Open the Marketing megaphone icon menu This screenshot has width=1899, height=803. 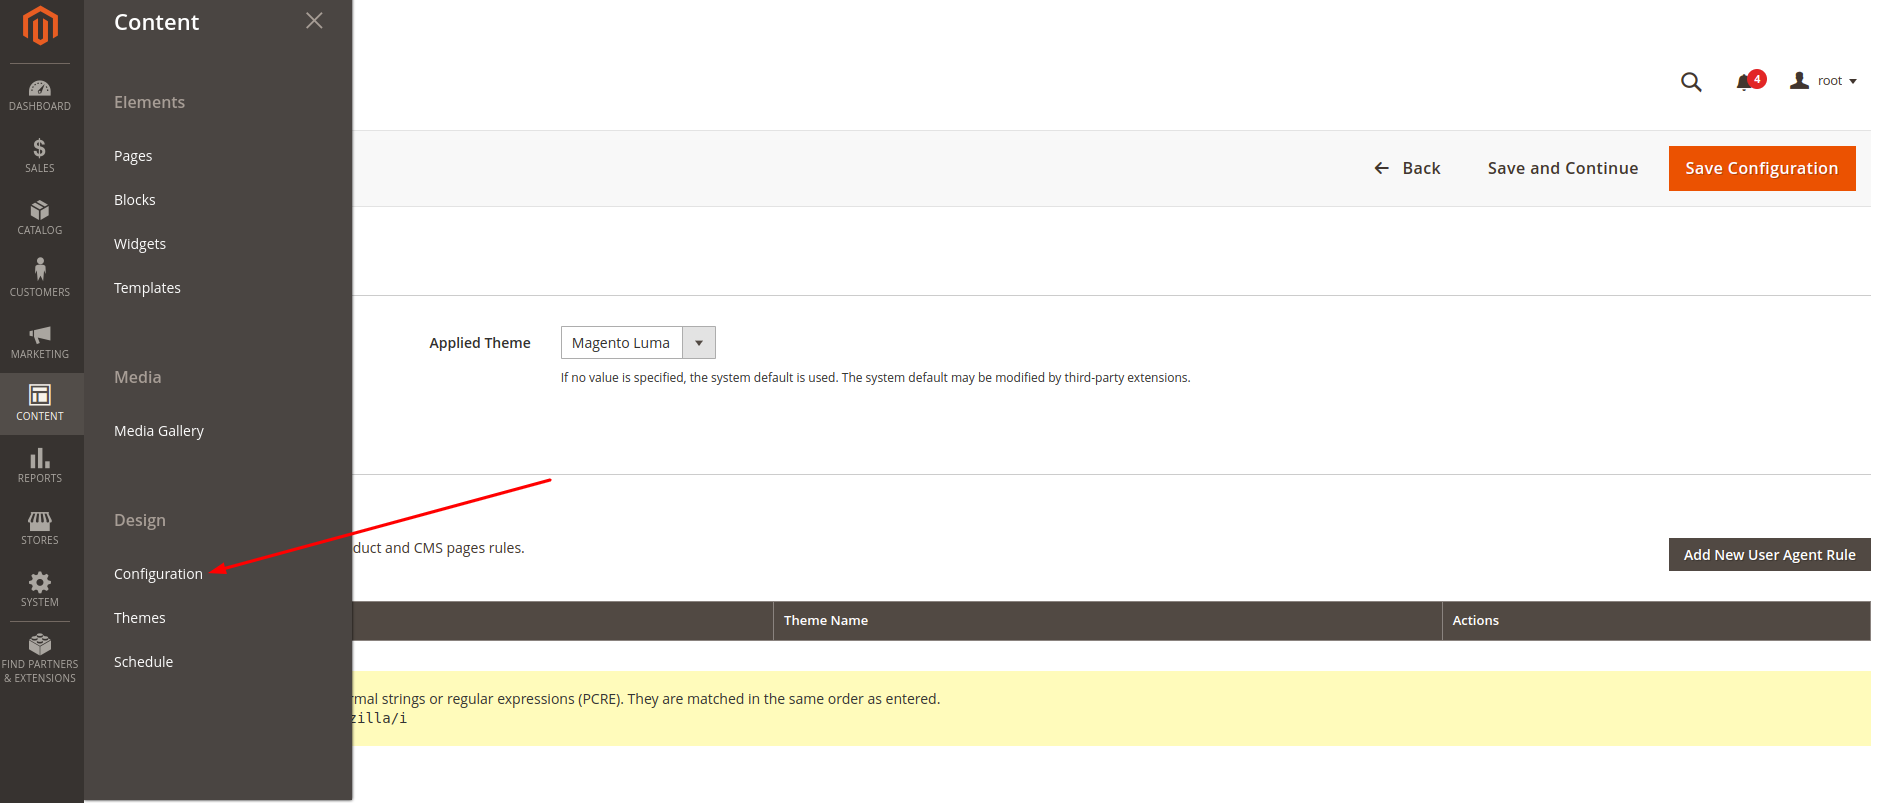(40, 341)
